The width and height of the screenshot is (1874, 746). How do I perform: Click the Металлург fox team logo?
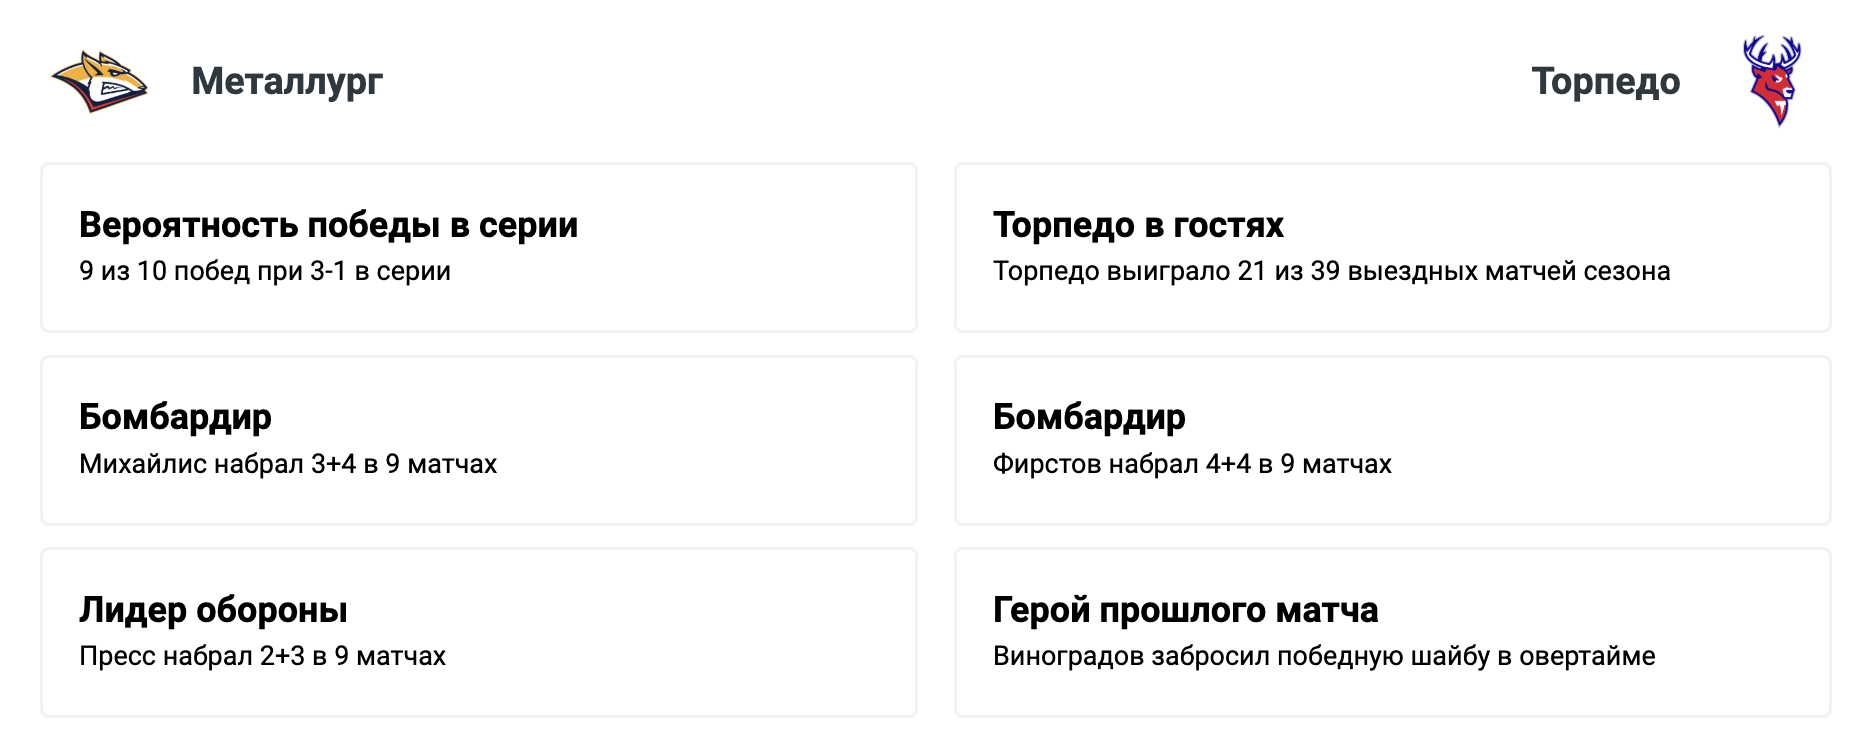click(99, 82)
